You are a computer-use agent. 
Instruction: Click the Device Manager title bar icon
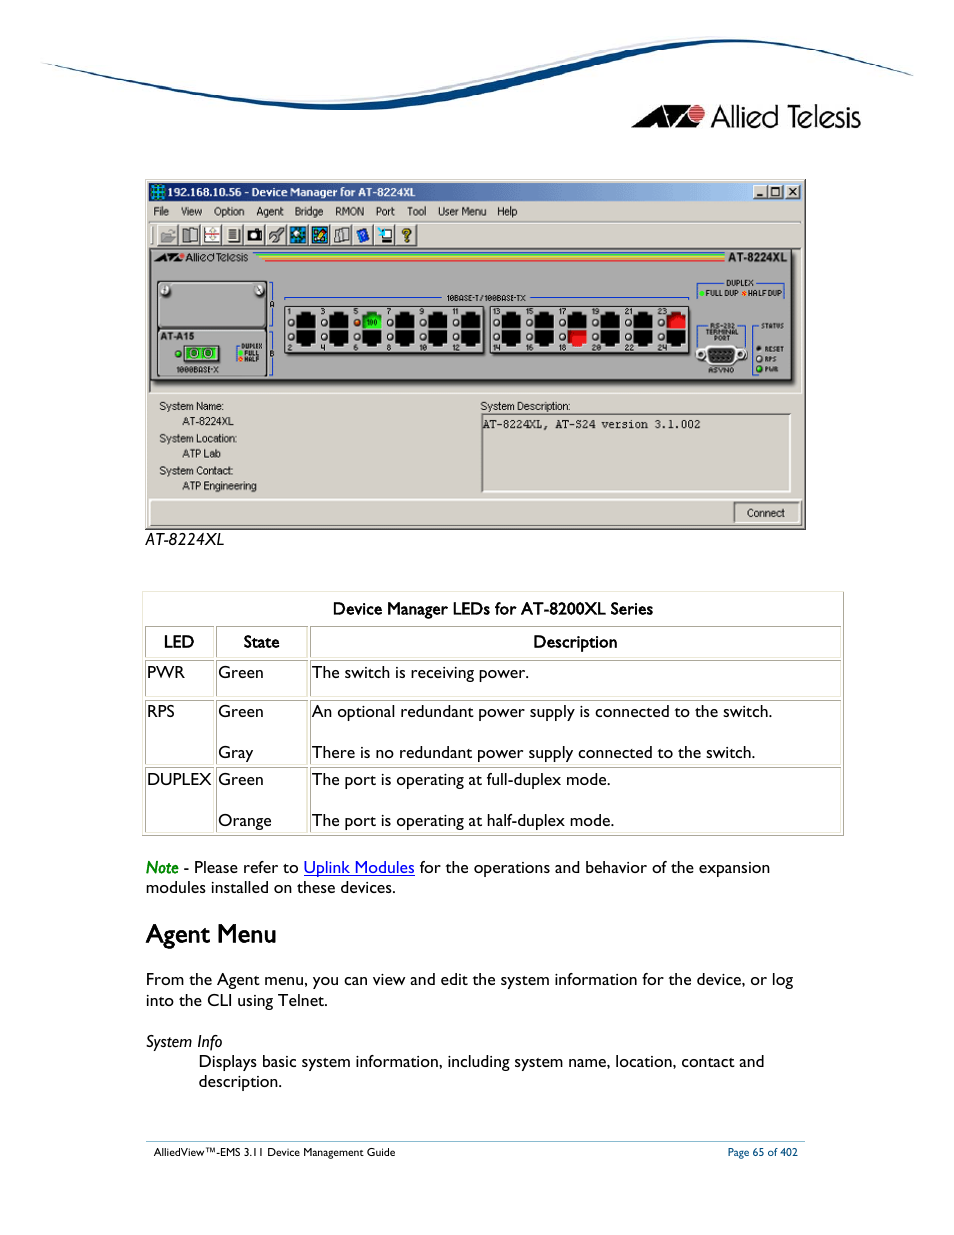coord(157,191)
